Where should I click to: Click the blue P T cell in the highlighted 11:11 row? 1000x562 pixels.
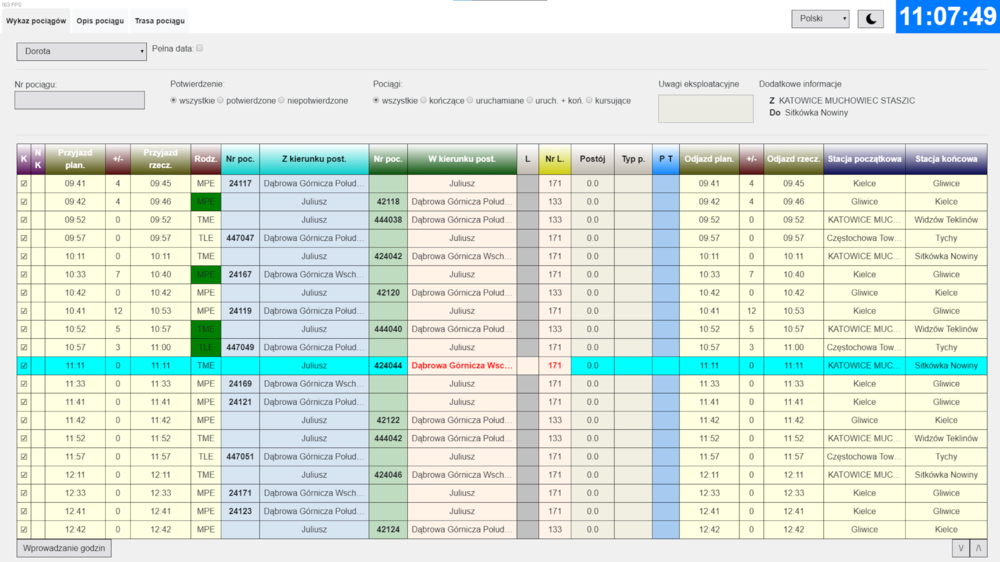(x=665, y=366)
